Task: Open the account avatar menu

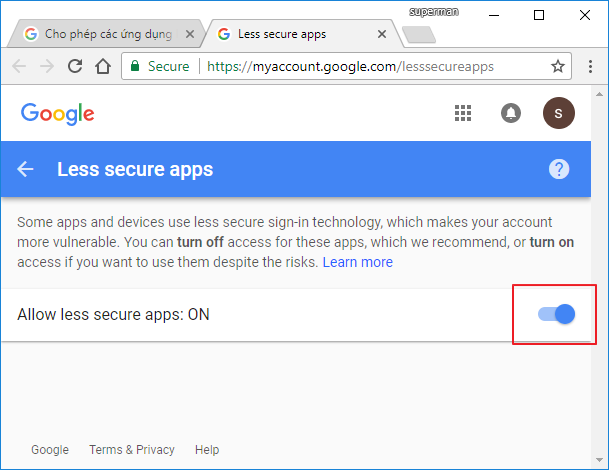Action: tap(559, 113)
